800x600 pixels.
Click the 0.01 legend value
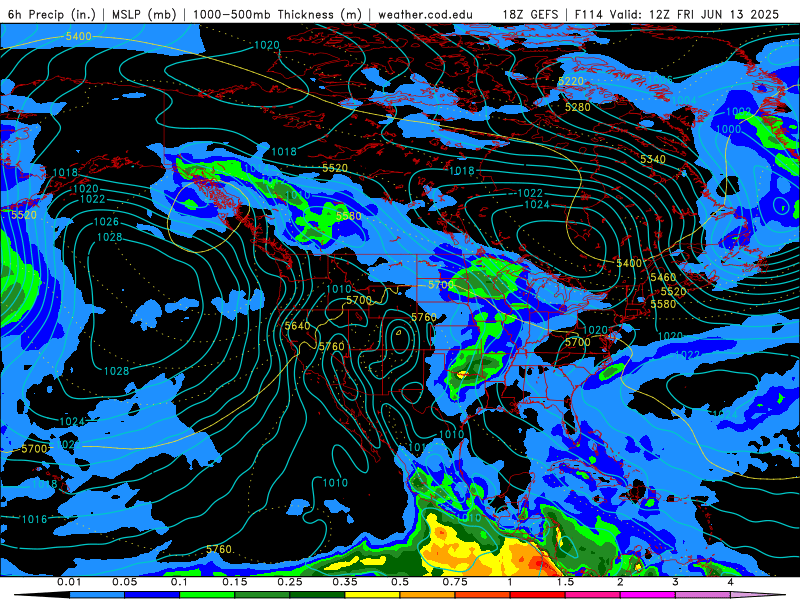[x=68, y=582]
